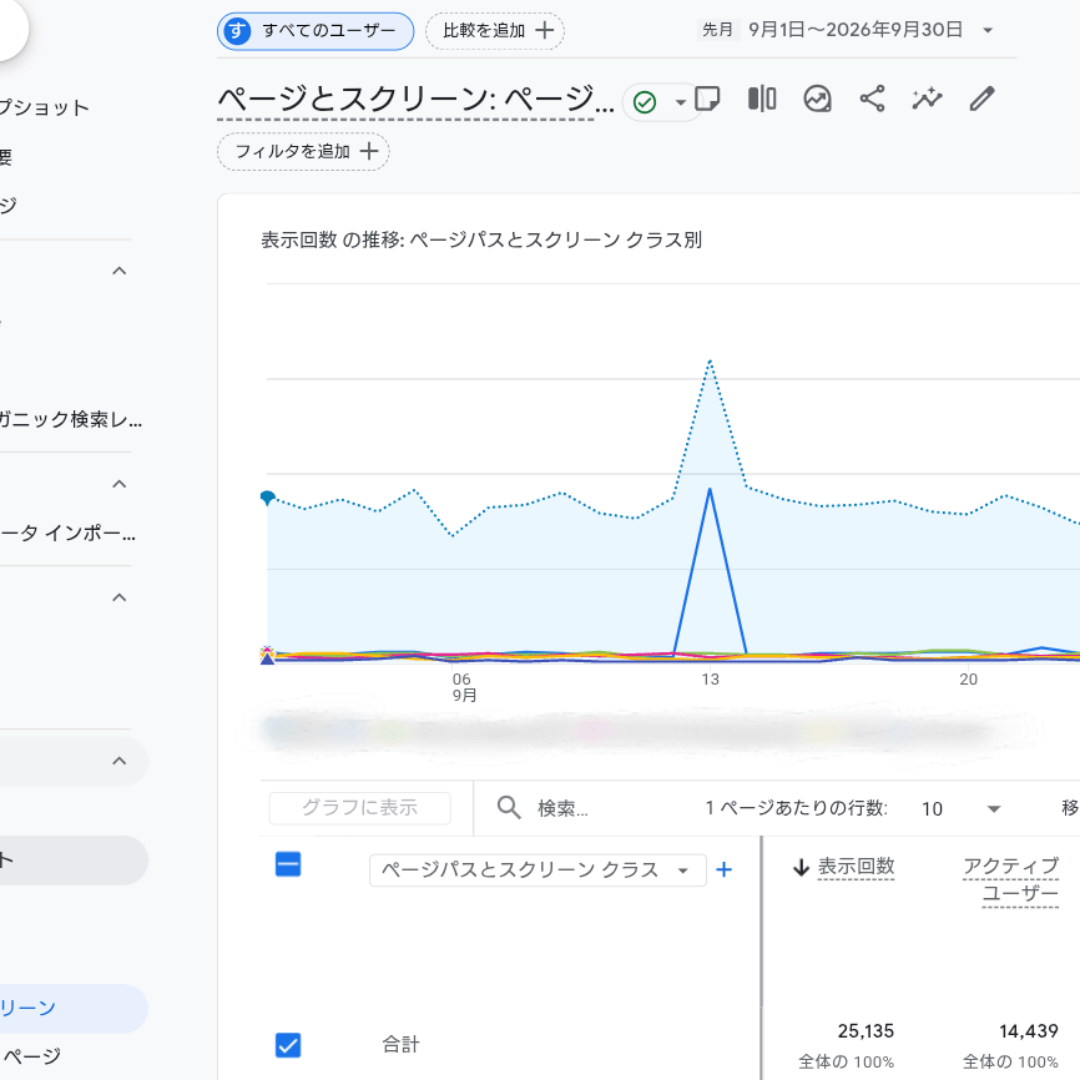Click the chart peak point on the 13th
1080x1080 pixels.
tap(710, 360)
